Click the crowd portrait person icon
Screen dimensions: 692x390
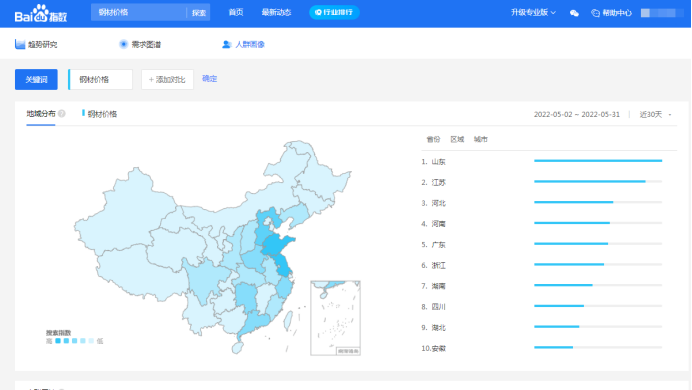[226, 44]
